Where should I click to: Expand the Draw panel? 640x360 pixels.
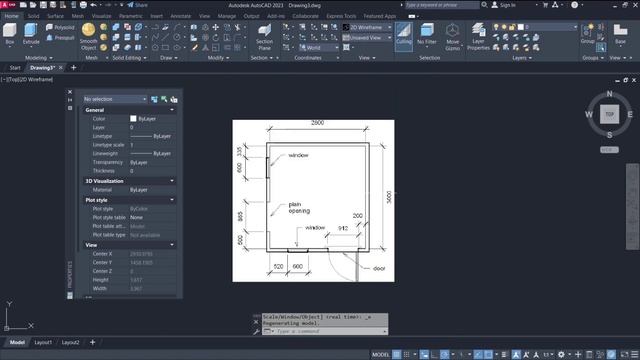click(169, 58)
